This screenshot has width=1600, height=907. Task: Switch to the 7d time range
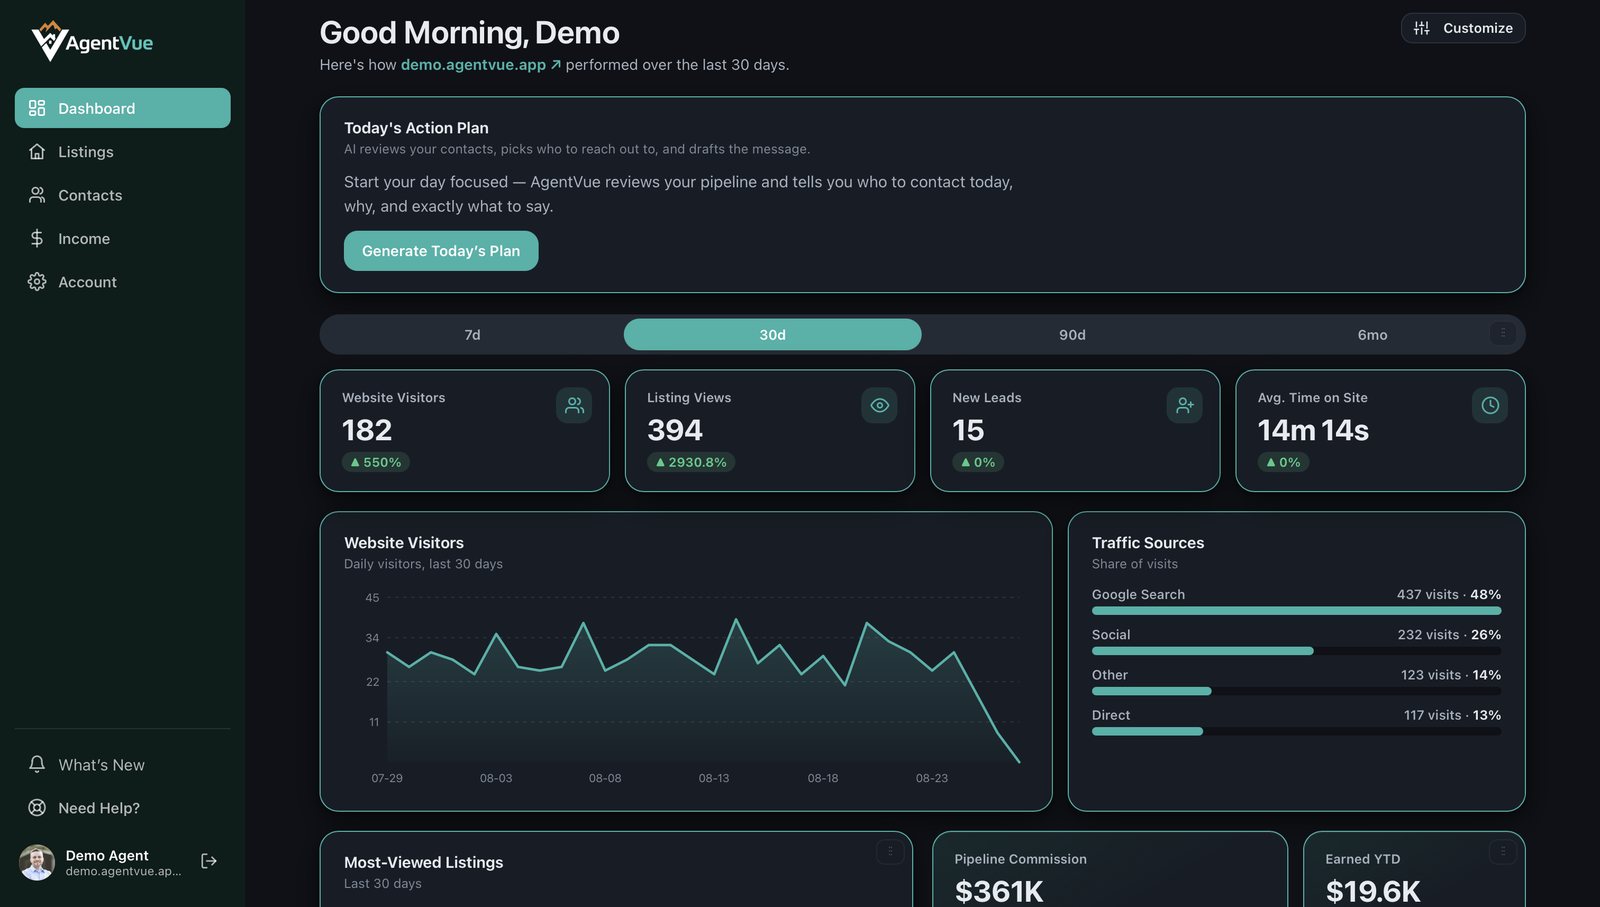tap(472, 335)
